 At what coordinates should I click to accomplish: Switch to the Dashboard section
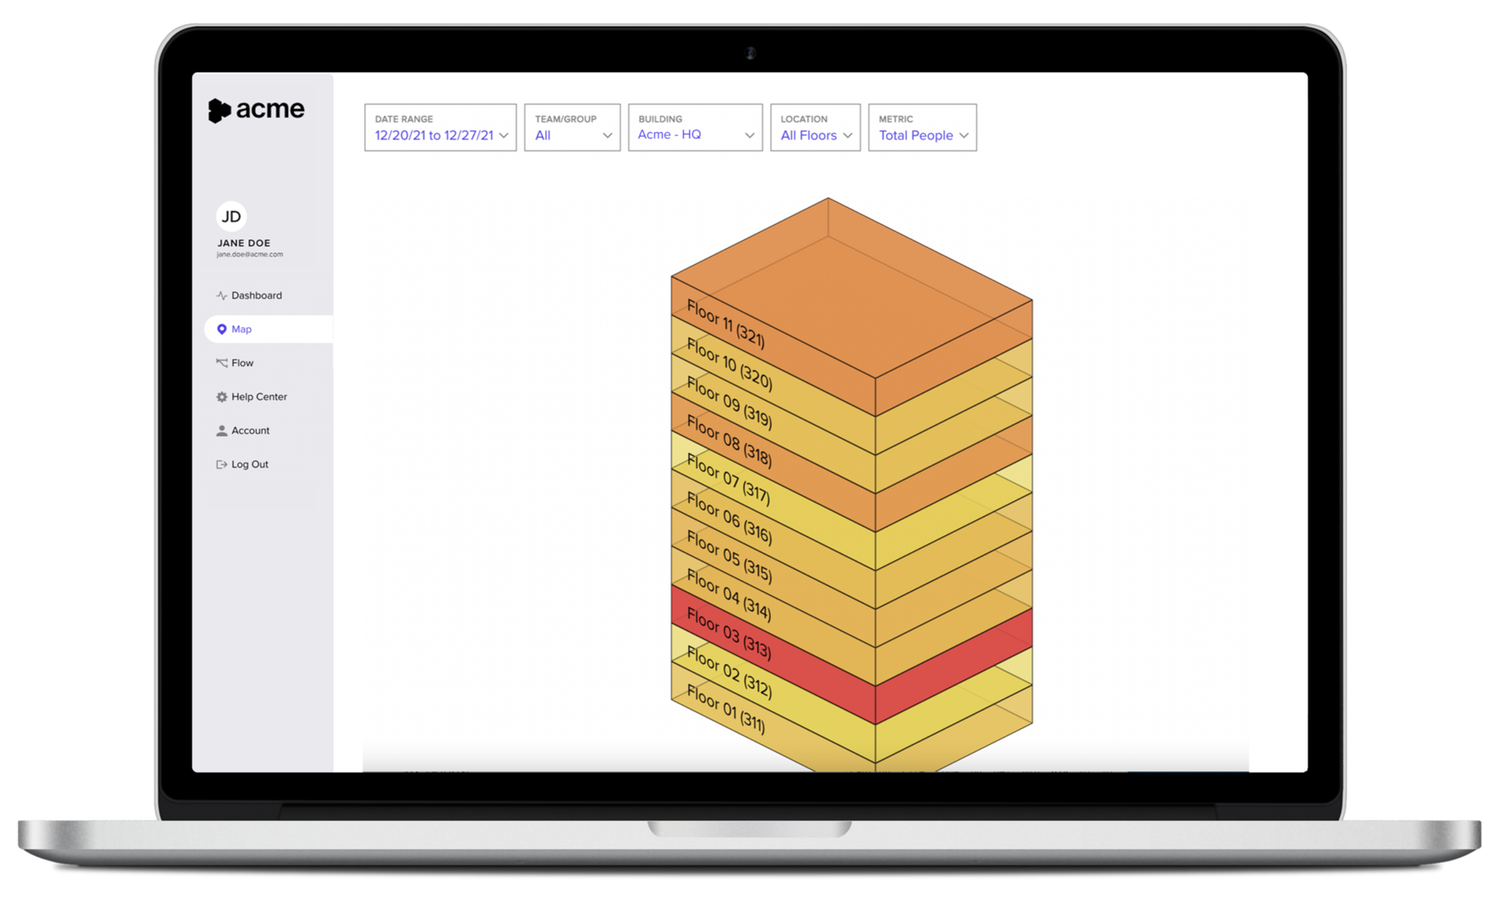click(x=256, y=295)
